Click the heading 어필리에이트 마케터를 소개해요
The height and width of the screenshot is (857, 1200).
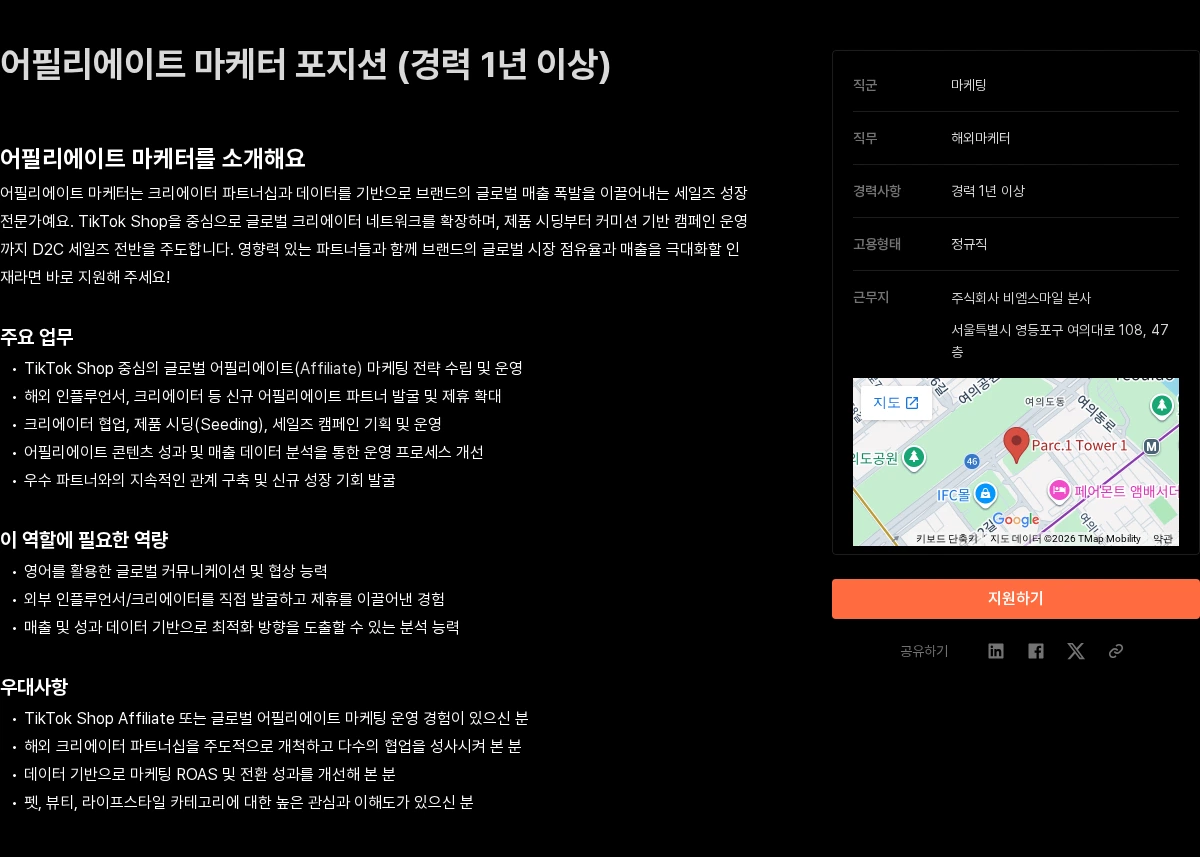[153, 159]
